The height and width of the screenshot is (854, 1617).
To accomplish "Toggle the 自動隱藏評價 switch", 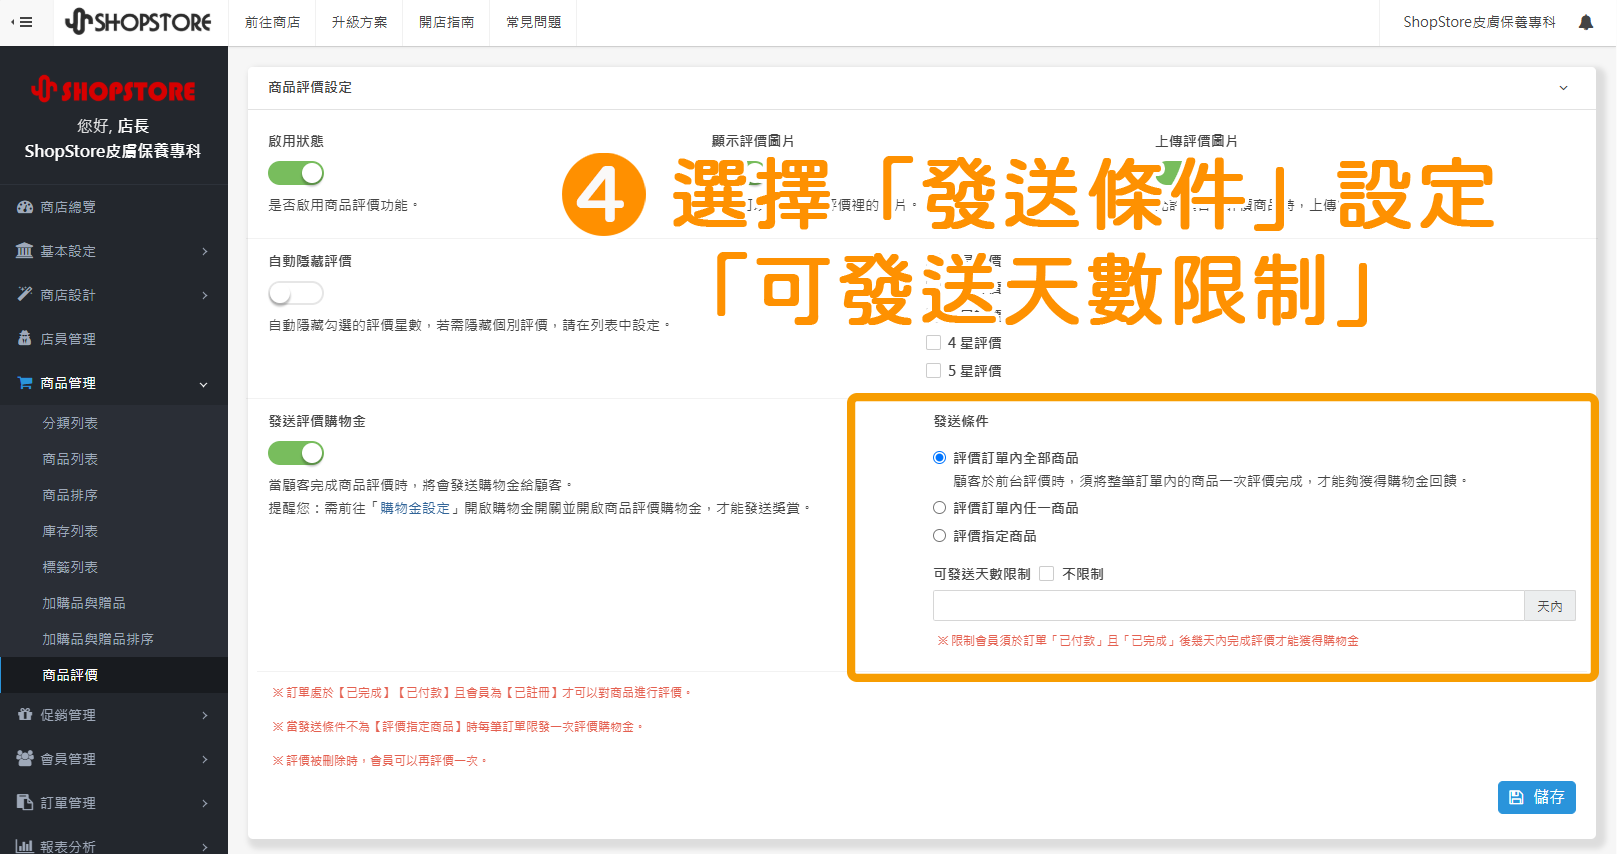I will tap(296, 293).
